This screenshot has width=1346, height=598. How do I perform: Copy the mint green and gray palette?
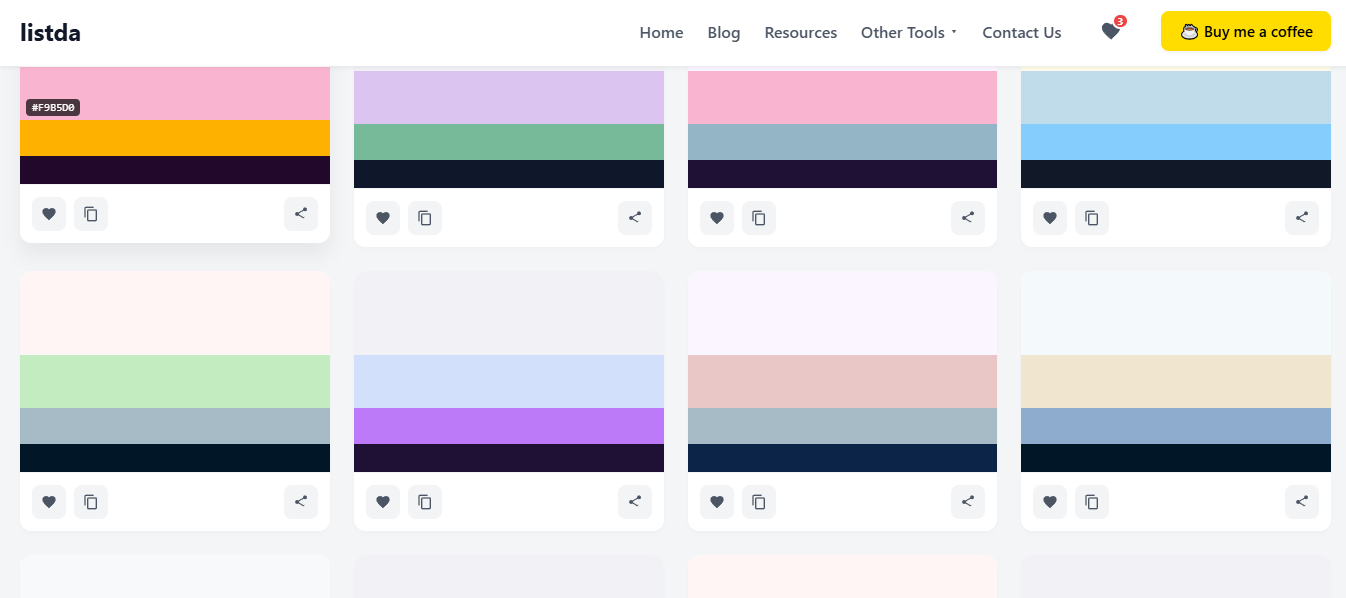(x=91, y=502)
